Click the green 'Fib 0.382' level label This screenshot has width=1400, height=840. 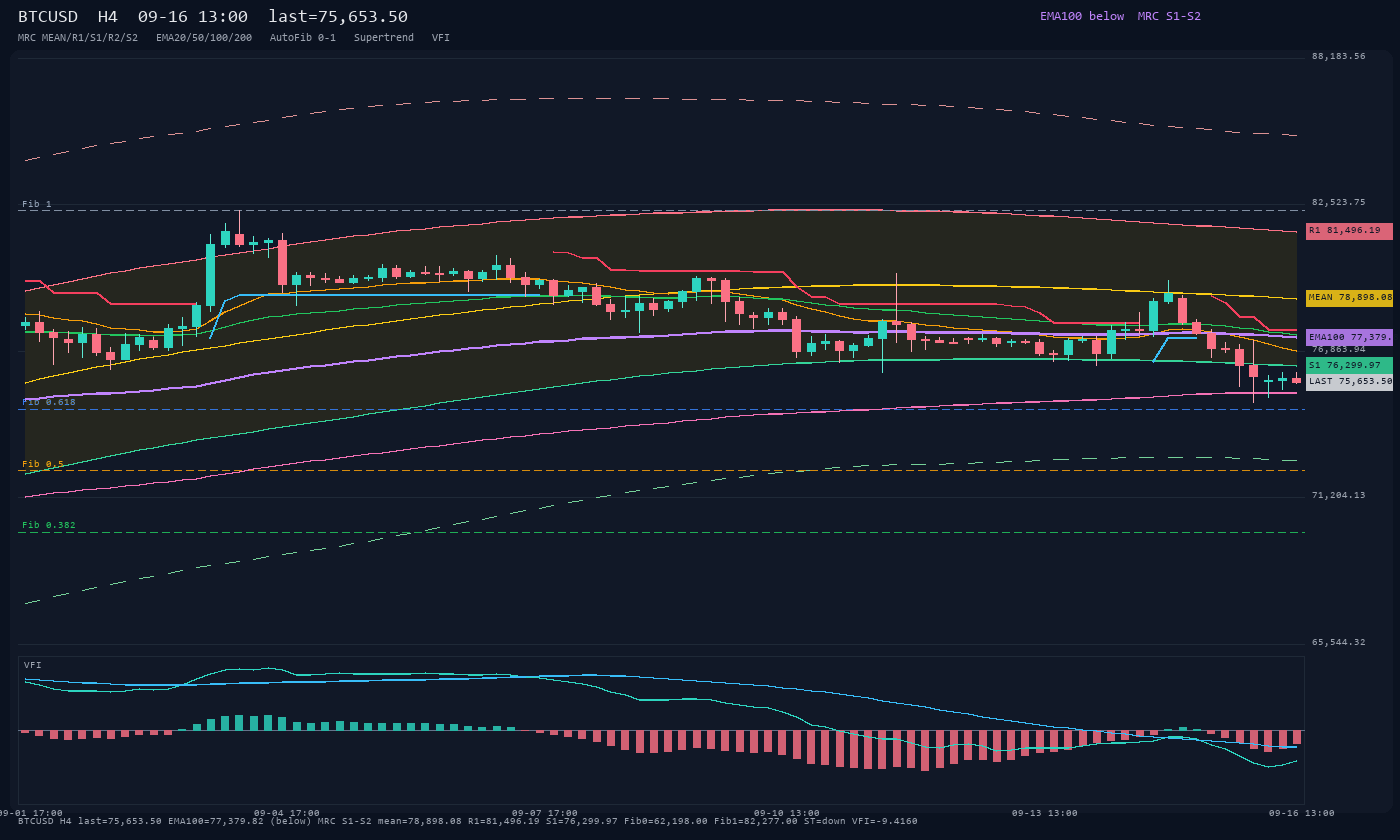[x=49, y=525]
